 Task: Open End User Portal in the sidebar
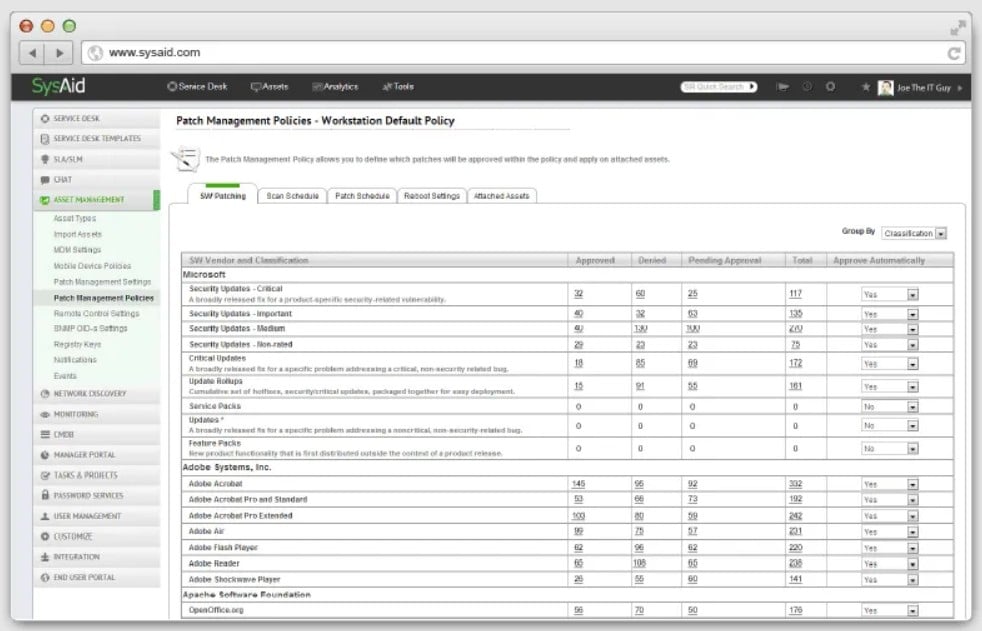point(96,577)
